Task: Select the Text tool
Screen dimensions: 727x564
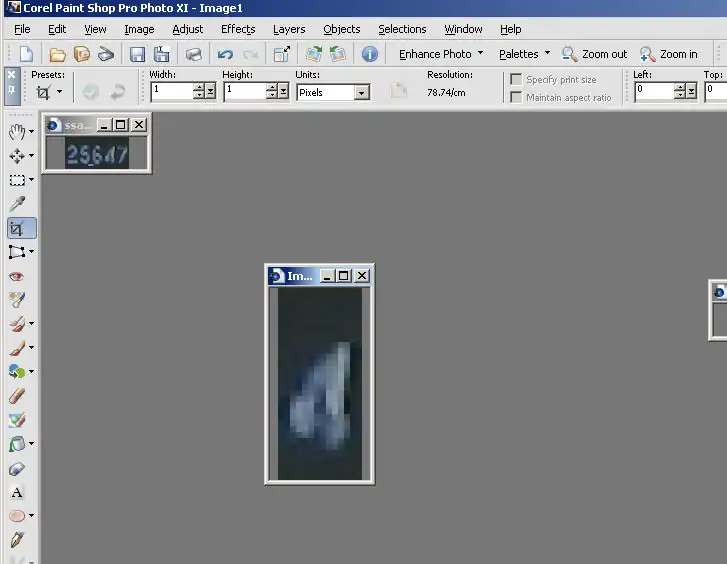Action: (x=17, y=492)
